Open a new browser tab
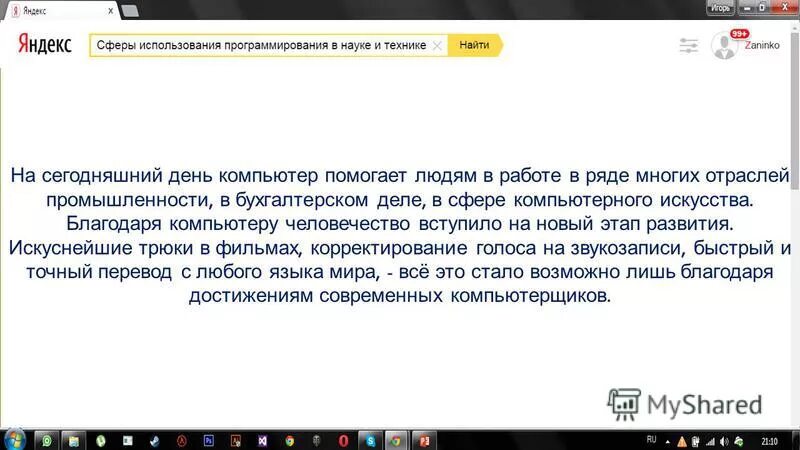 [131, 11]
